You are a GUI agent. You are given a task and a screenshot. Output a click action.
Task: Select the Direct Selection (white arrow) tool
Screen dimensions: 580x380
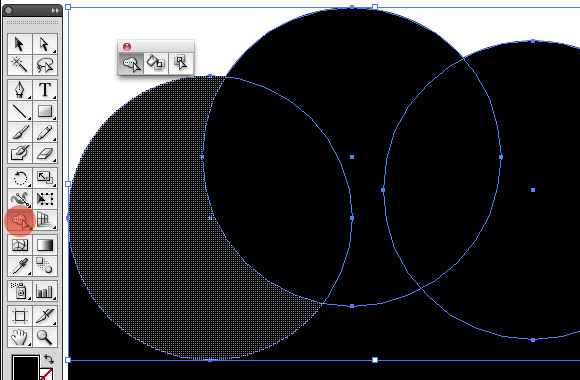coord(45,44)
